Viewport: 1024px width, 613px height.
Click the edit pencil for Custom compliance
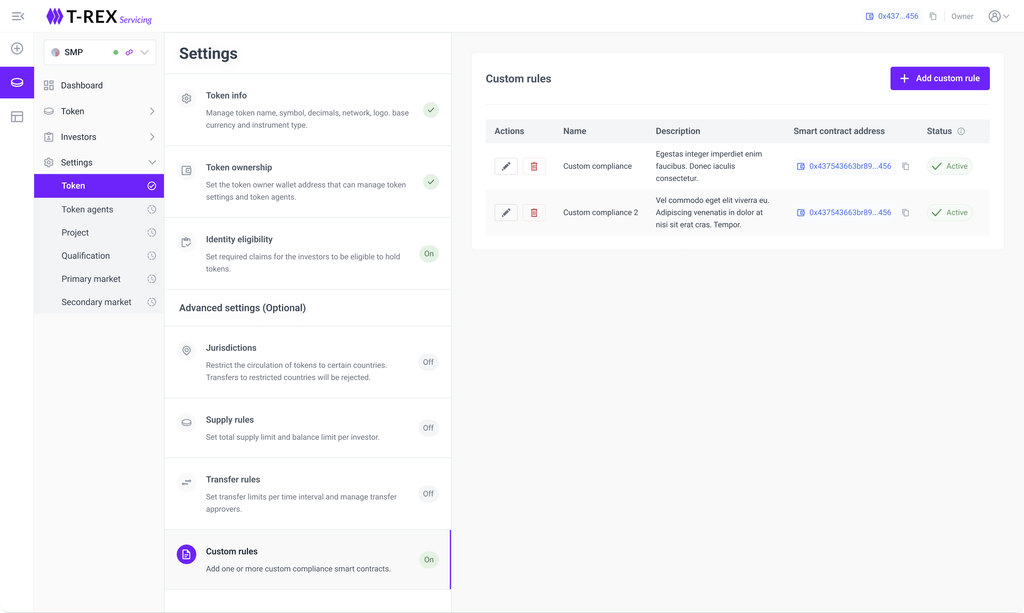506,166
